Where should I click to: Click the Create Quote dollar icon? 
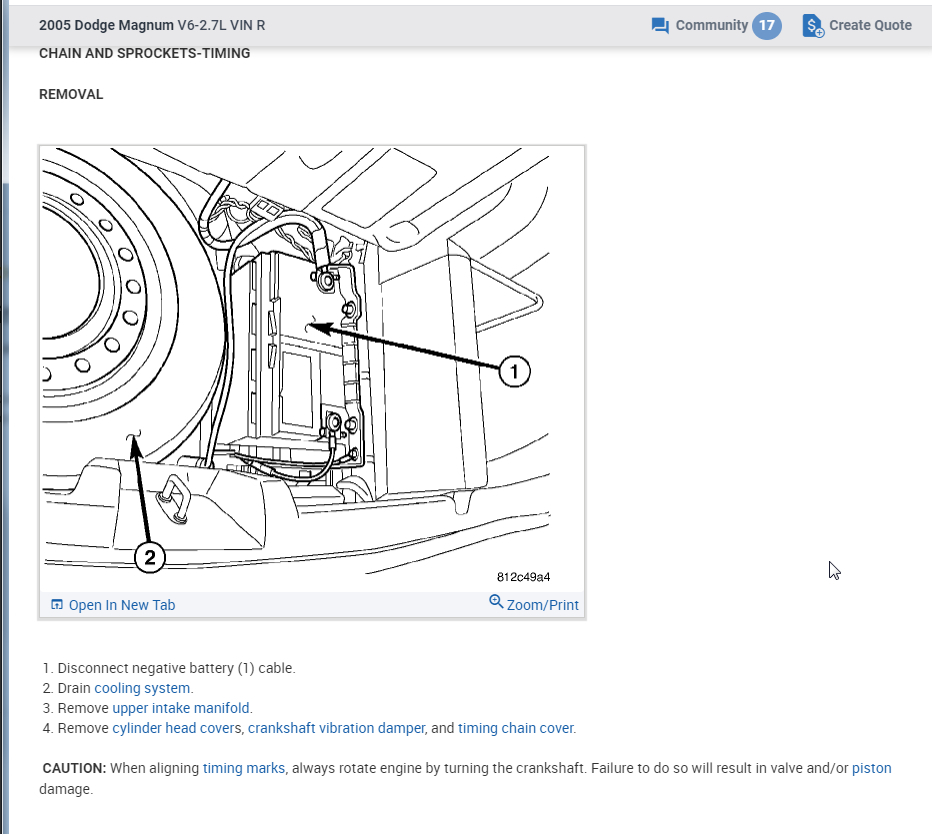pos(813,26)
